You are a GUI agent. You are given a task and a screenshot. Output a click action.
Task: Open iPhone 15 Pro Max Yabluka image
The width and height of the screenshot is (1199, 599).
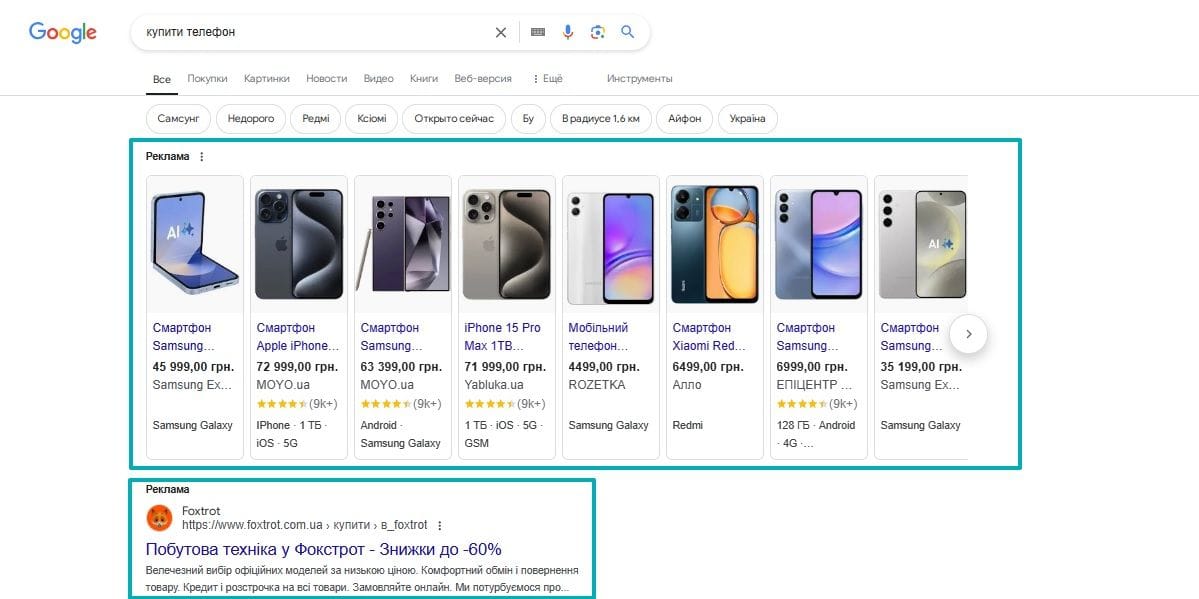pyautogui.click(x=507, y=245)
